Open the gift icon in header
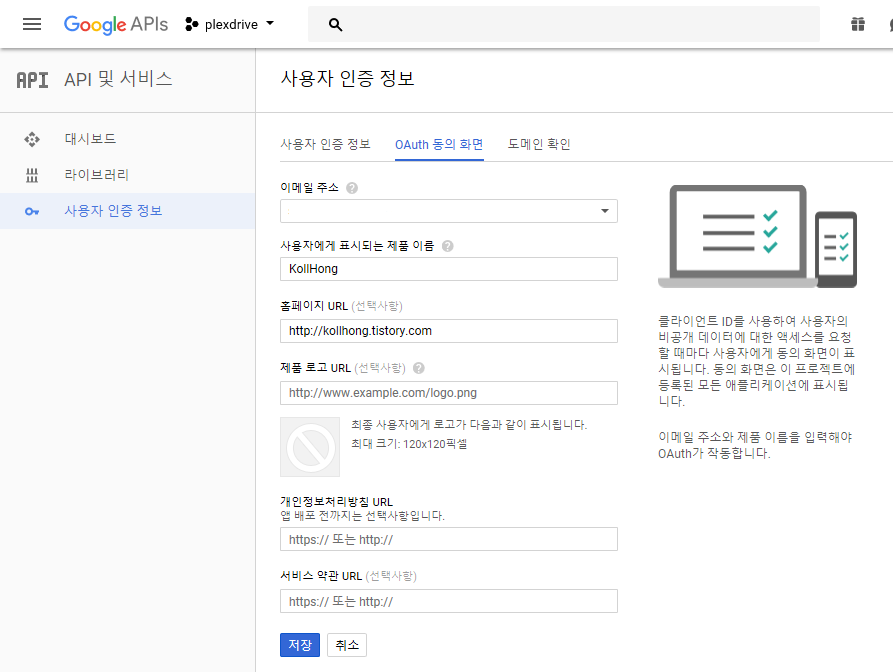Viewport: 893px width, 672px height. 857,25
